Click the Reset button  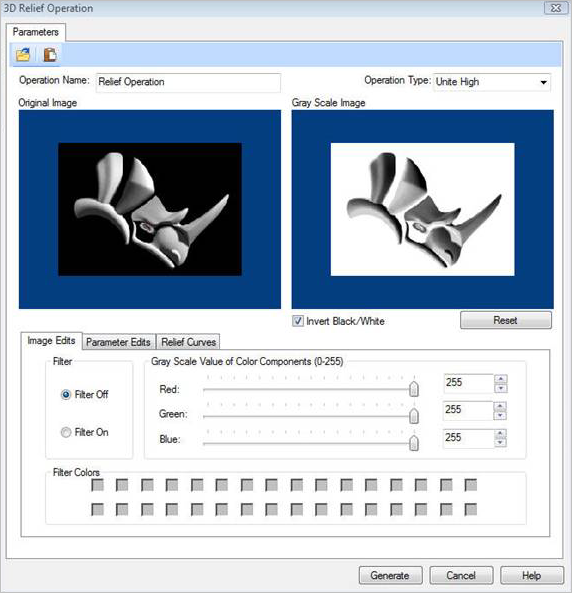505,320
